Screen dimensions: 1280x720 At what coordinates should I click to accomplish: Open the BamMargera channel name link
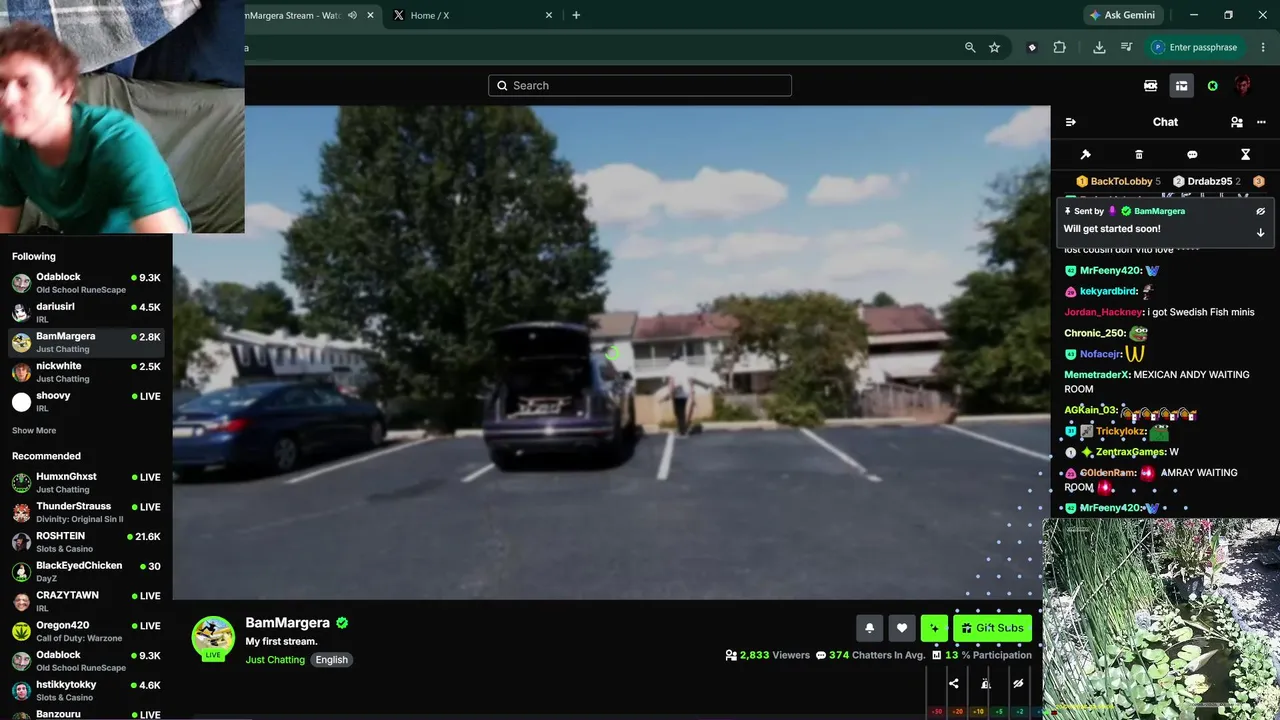(287, 623)
